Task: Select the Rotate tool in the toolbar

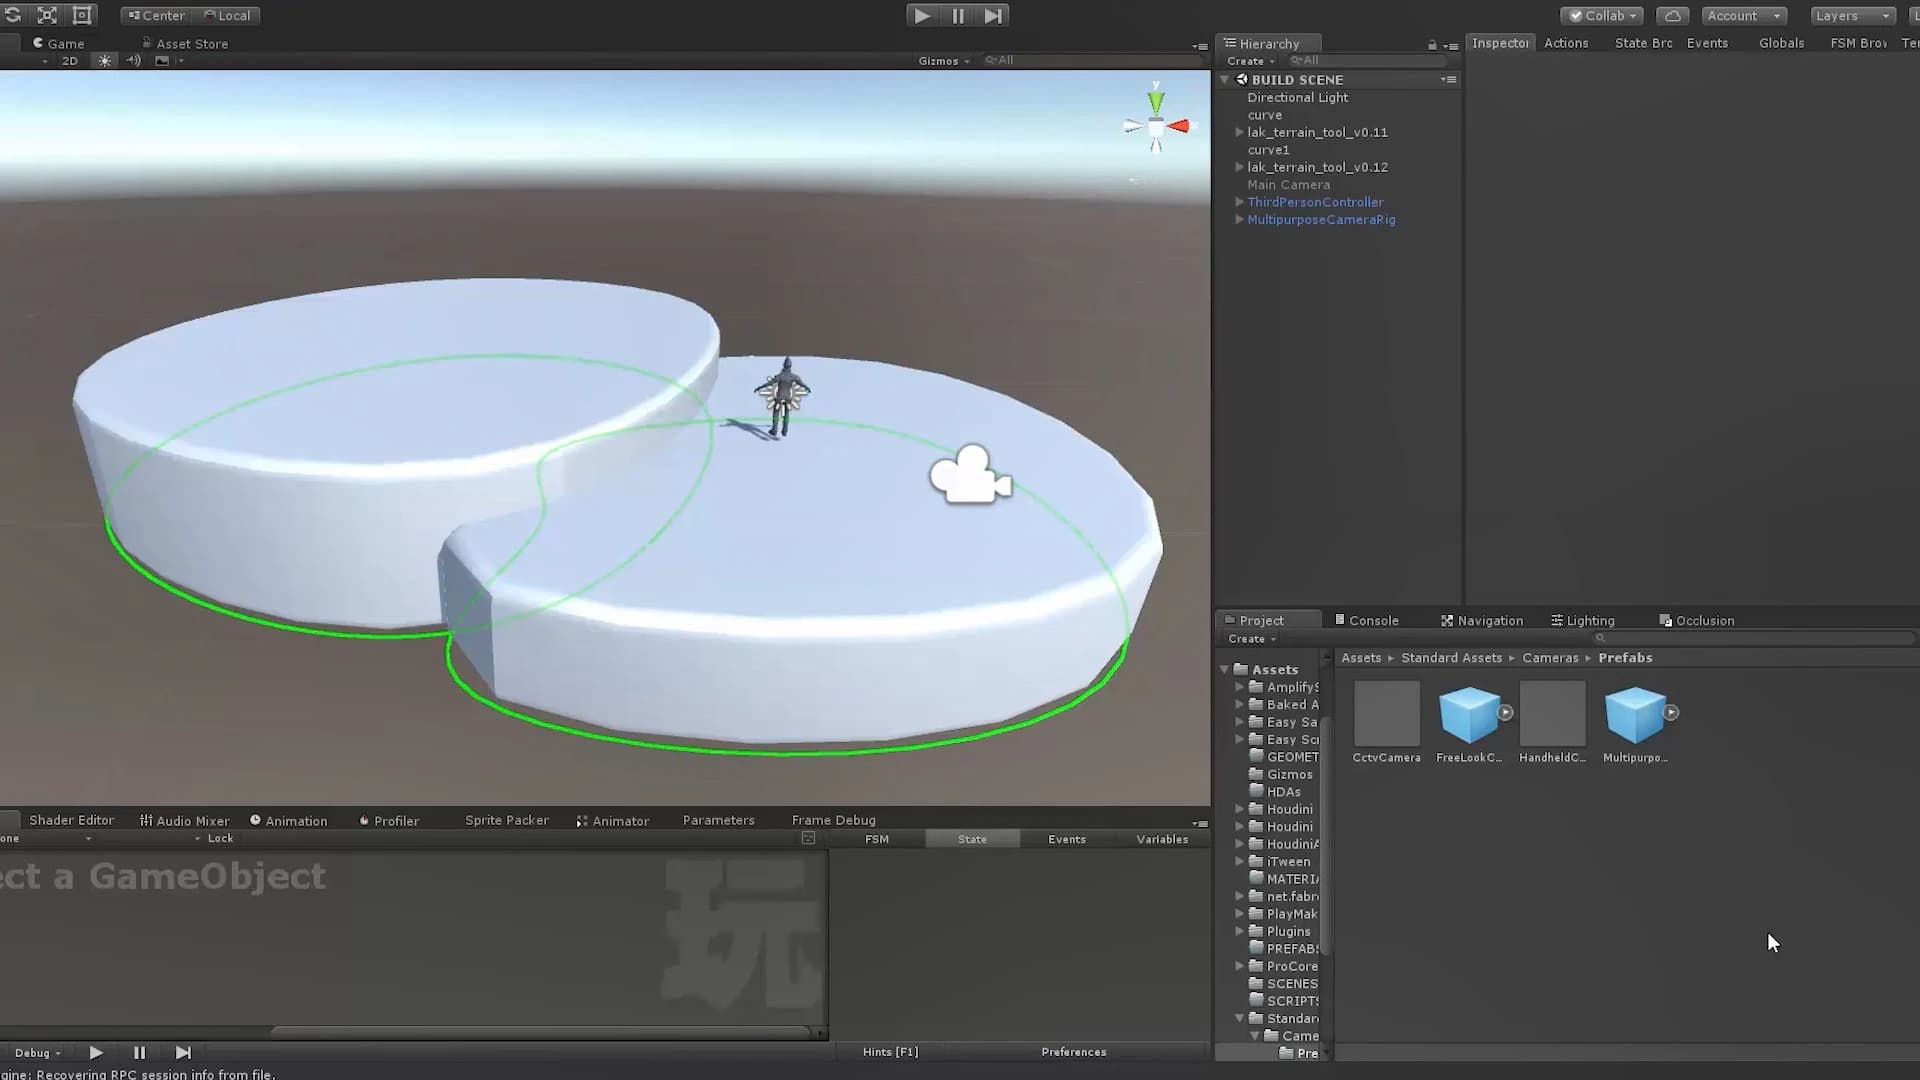Action: point(13,15)
